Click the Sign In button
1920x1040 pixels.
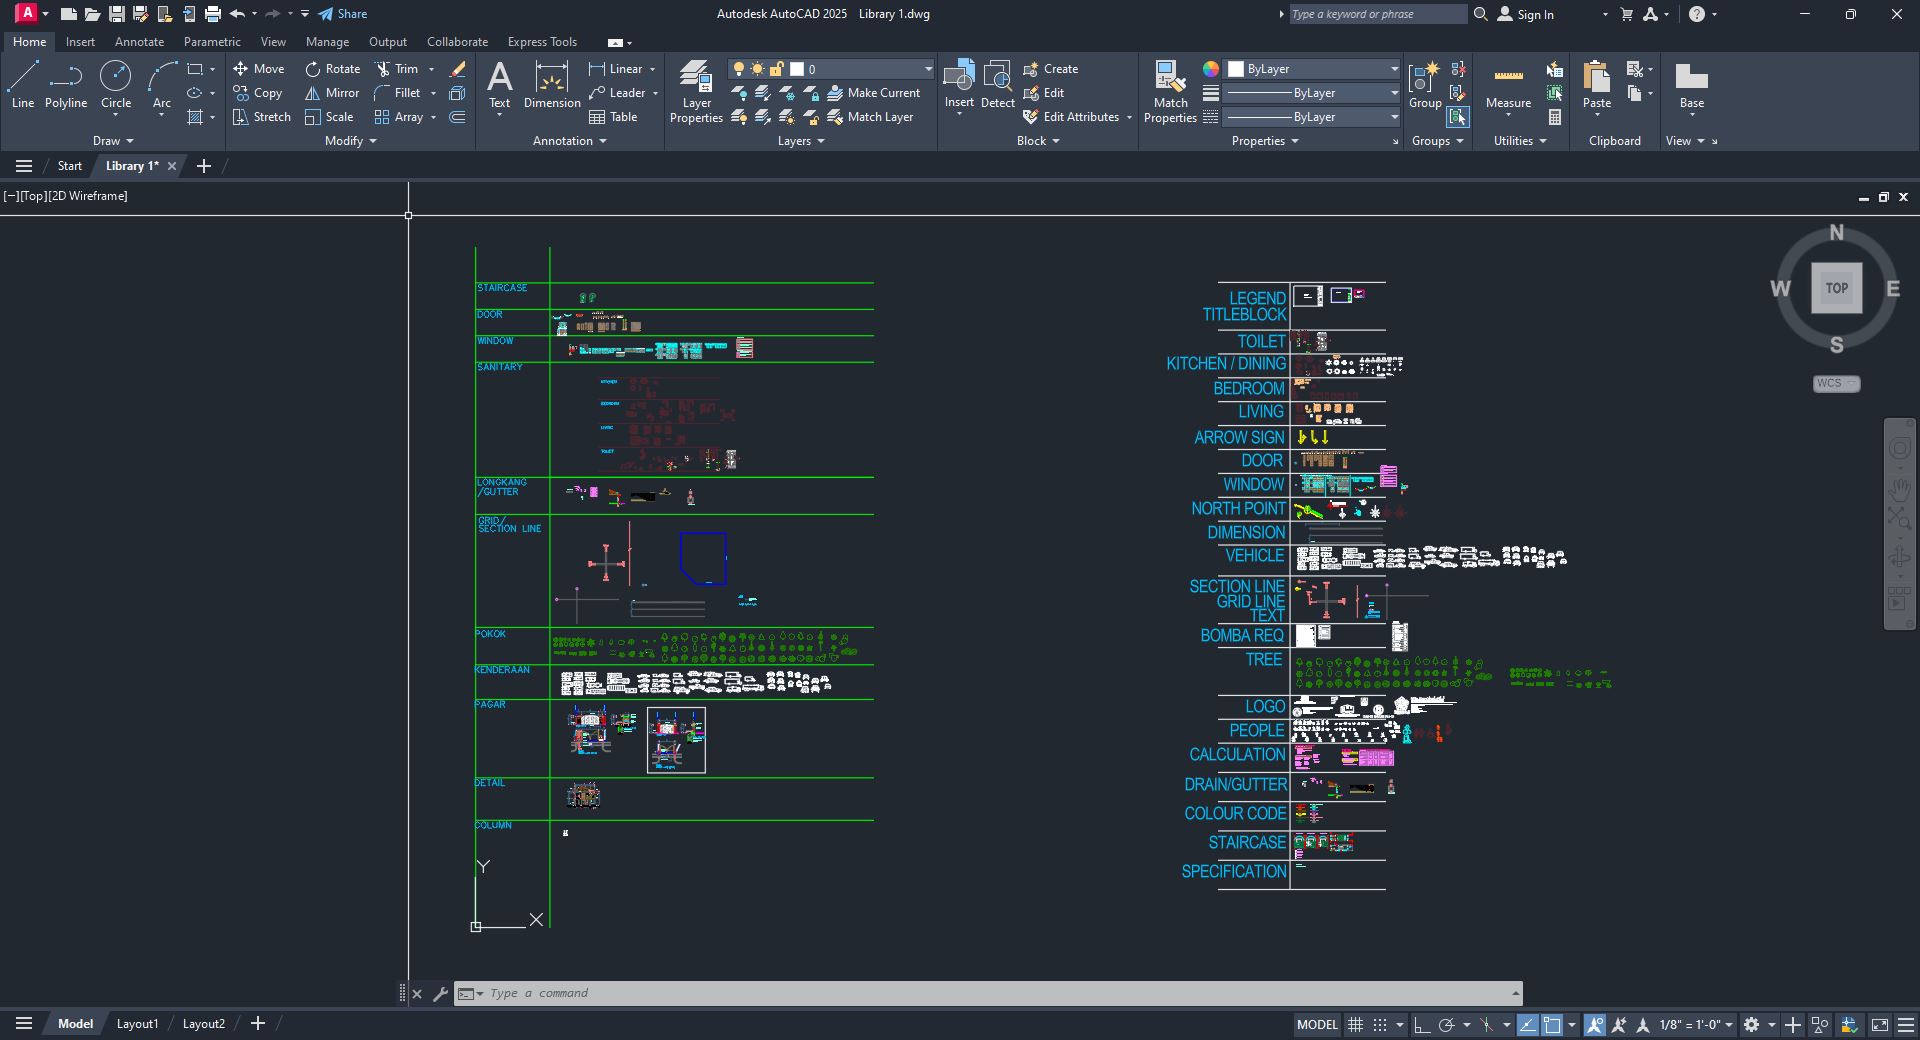[1526, 14]
